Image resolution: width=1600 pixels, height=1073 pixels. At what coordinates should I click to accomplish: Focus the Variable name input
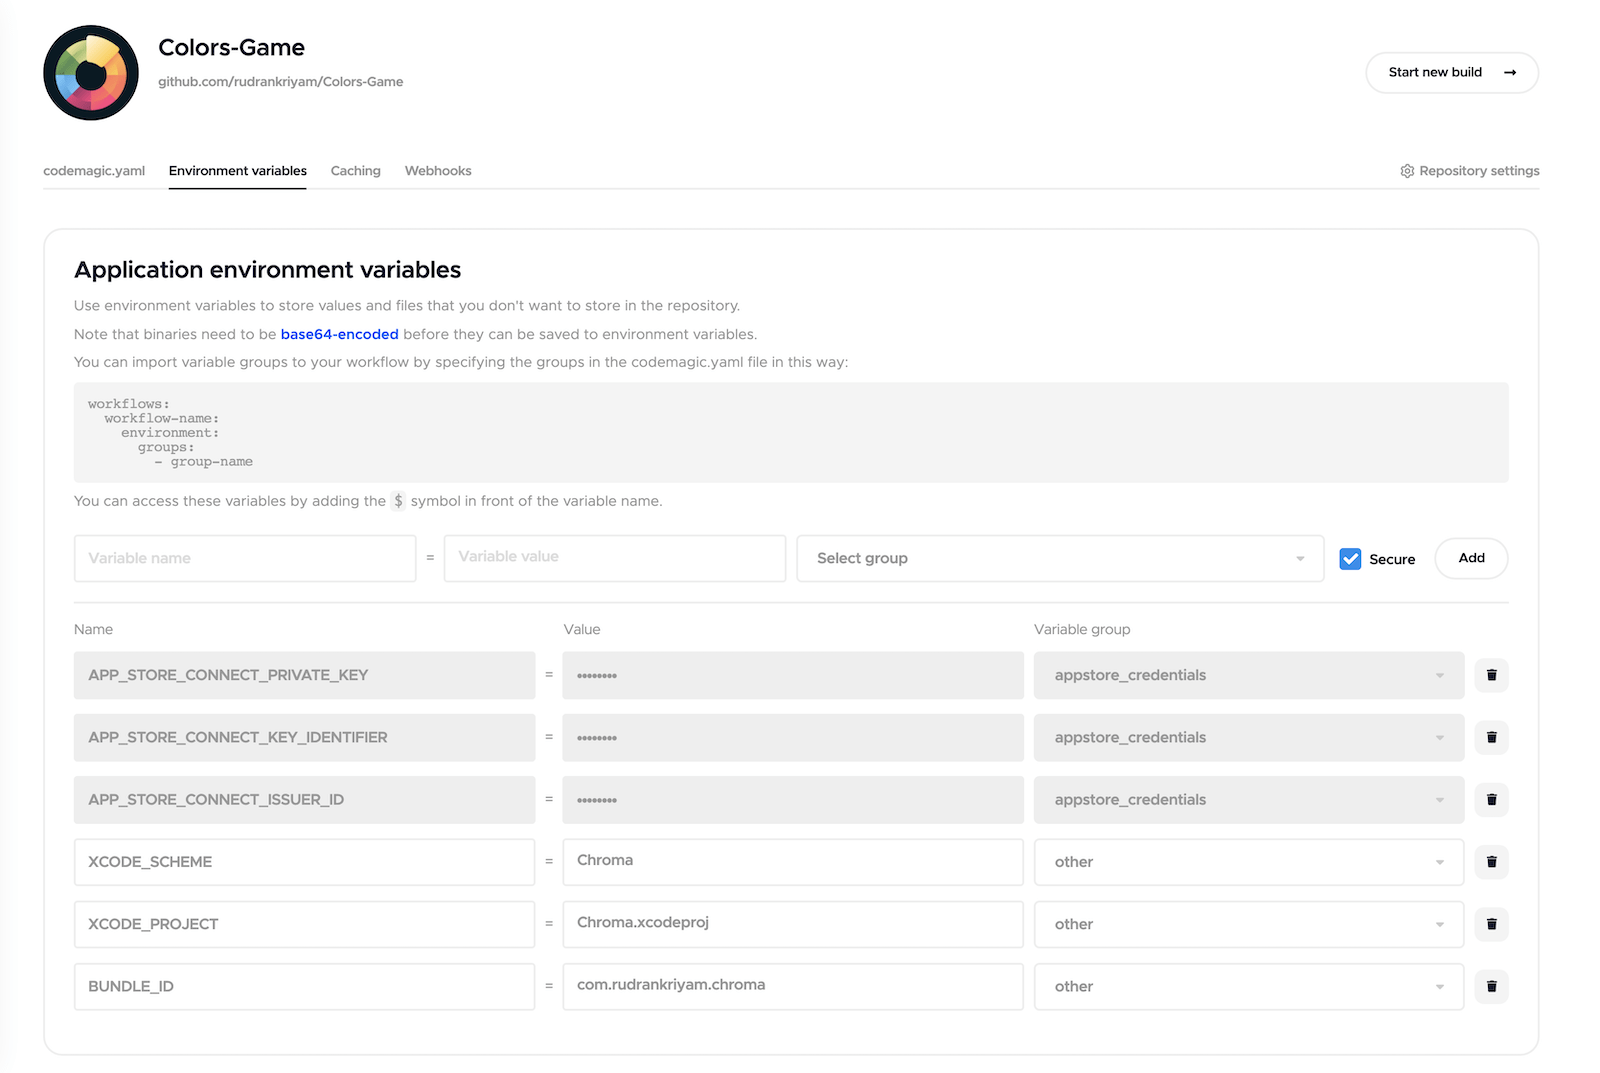tap(245, 558)
